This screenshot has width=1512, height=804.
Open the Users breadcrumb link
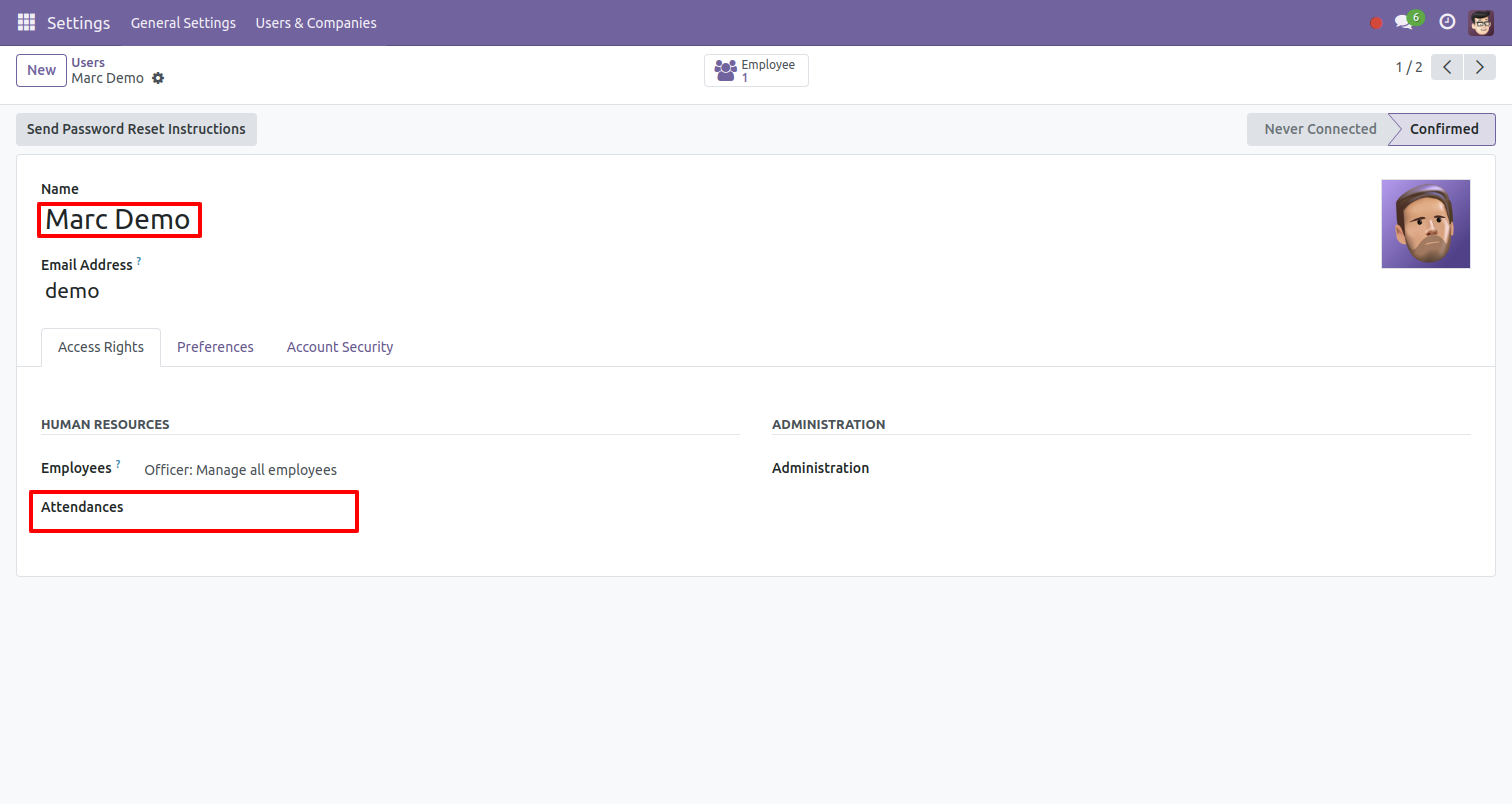click(88, 62)
